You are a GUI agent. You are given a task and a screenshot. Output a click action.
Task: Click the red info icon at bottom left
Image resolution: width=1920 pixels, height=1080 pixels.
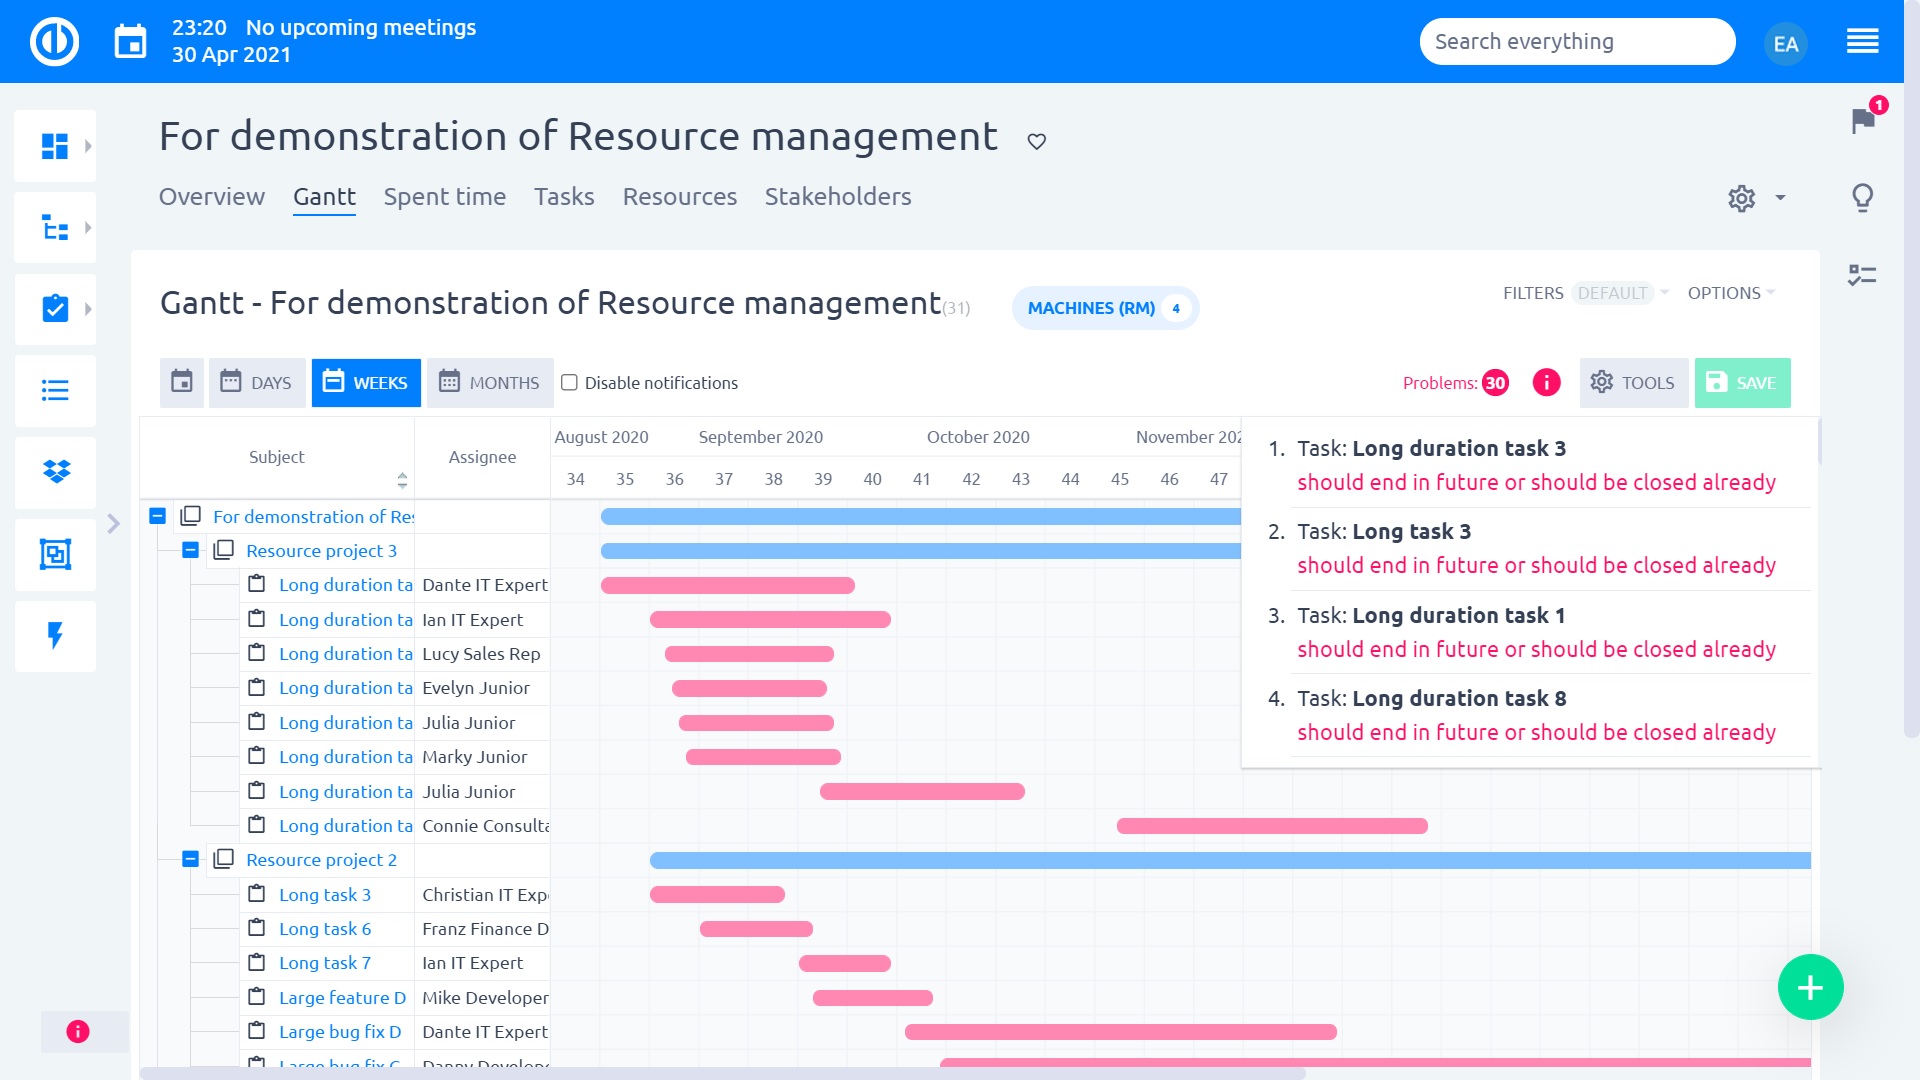click(x=78, y=1031)
